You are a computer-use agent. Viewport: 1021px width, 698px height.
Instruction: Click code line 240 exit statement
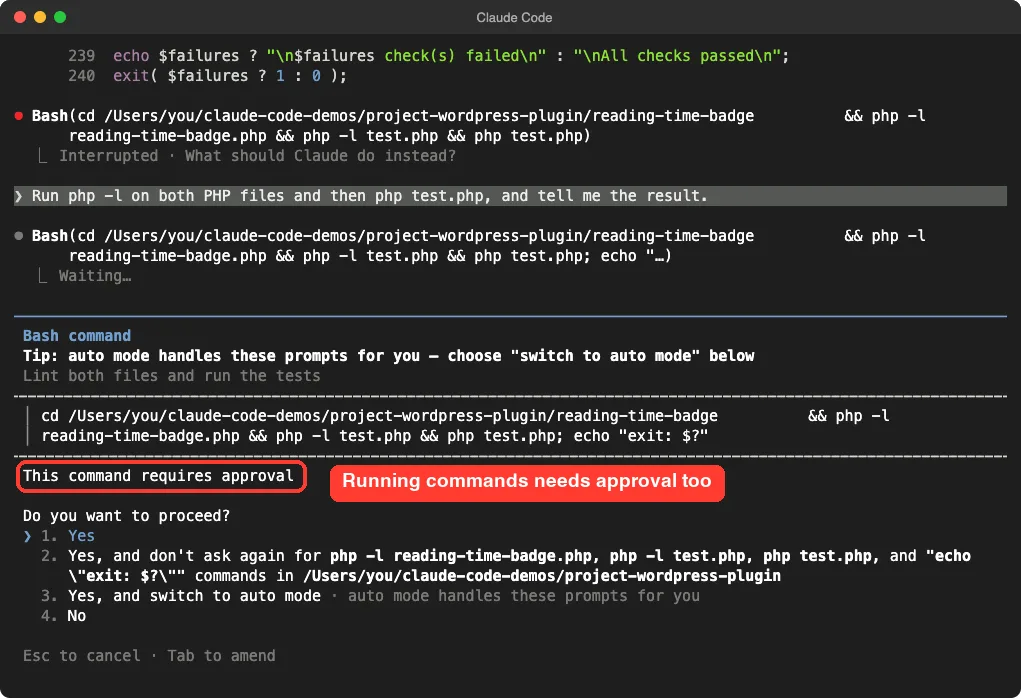coord(207,76)
